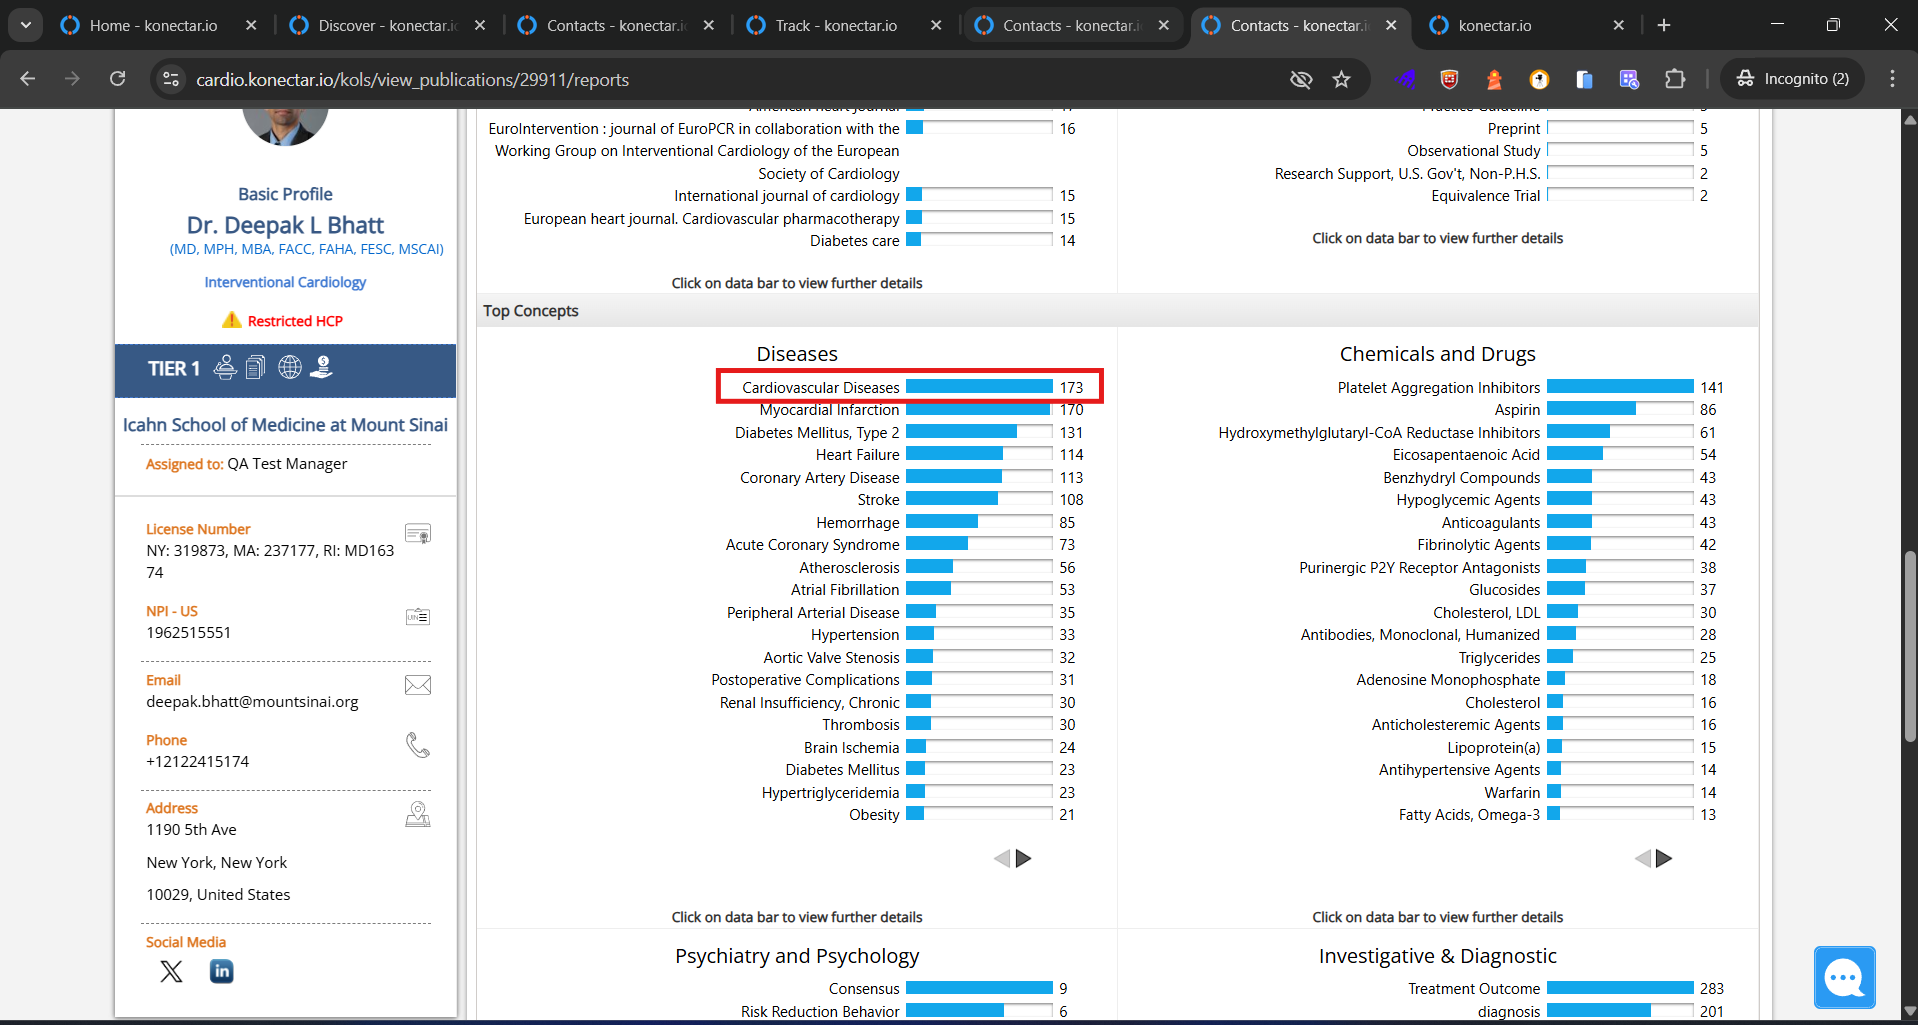The image size is (1918, 1025).
Task: Bookmark this page with the star icon
Action: 1342,79
